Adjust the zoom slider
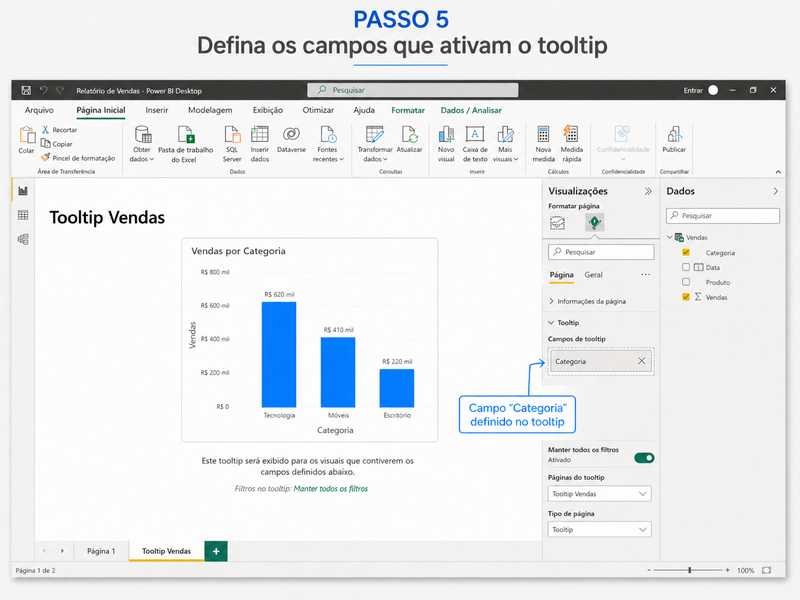 (690, 571)
